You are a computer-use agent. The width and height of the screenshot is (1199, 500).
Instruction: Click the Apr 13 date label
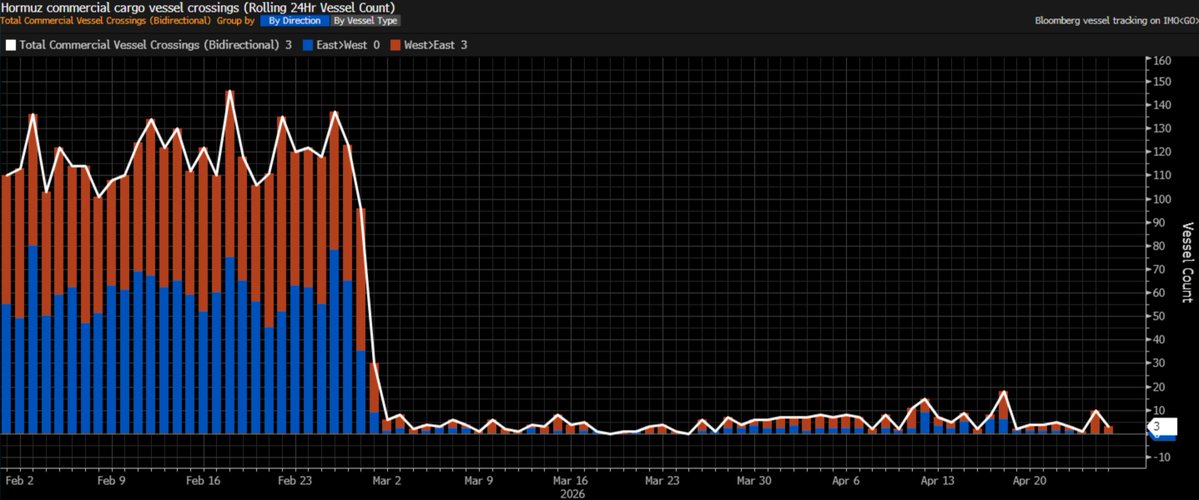coord(938,482)
